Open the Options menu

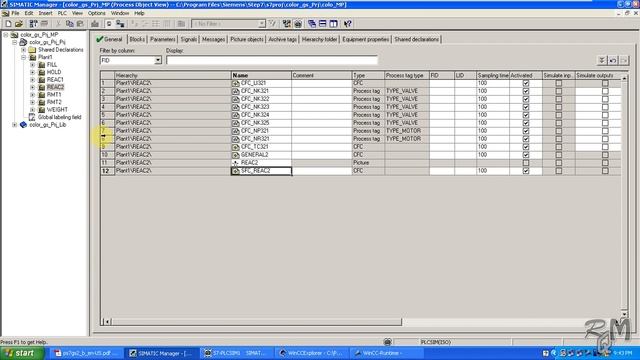coord(96,13)
